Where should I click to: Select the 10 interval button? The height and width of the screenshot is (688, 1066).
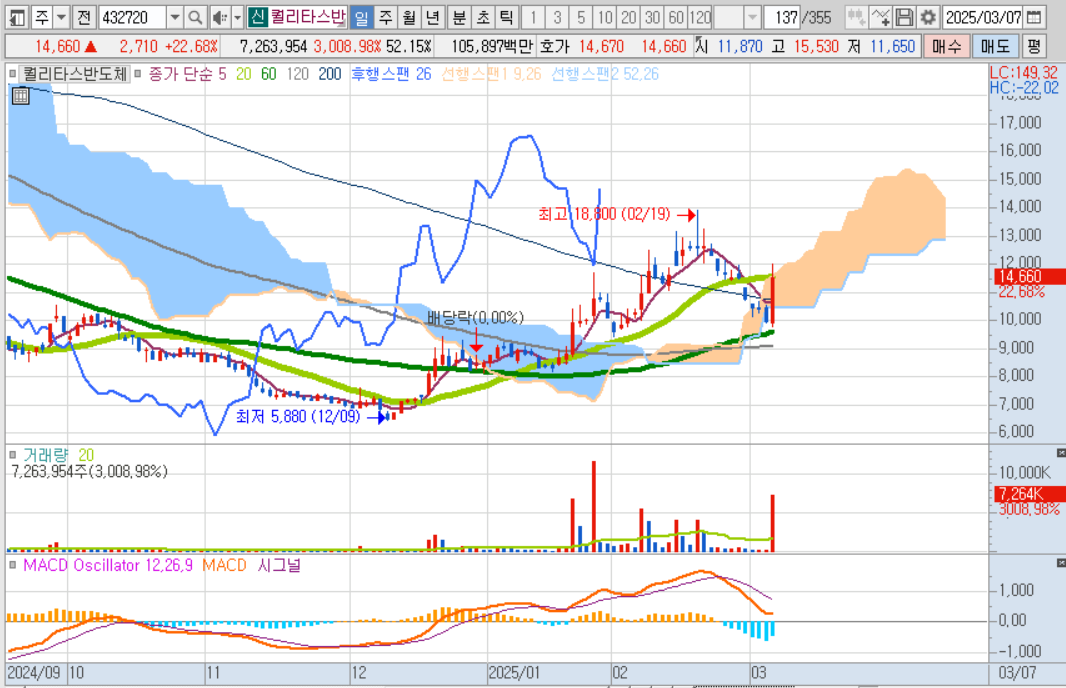click(605, 17)
